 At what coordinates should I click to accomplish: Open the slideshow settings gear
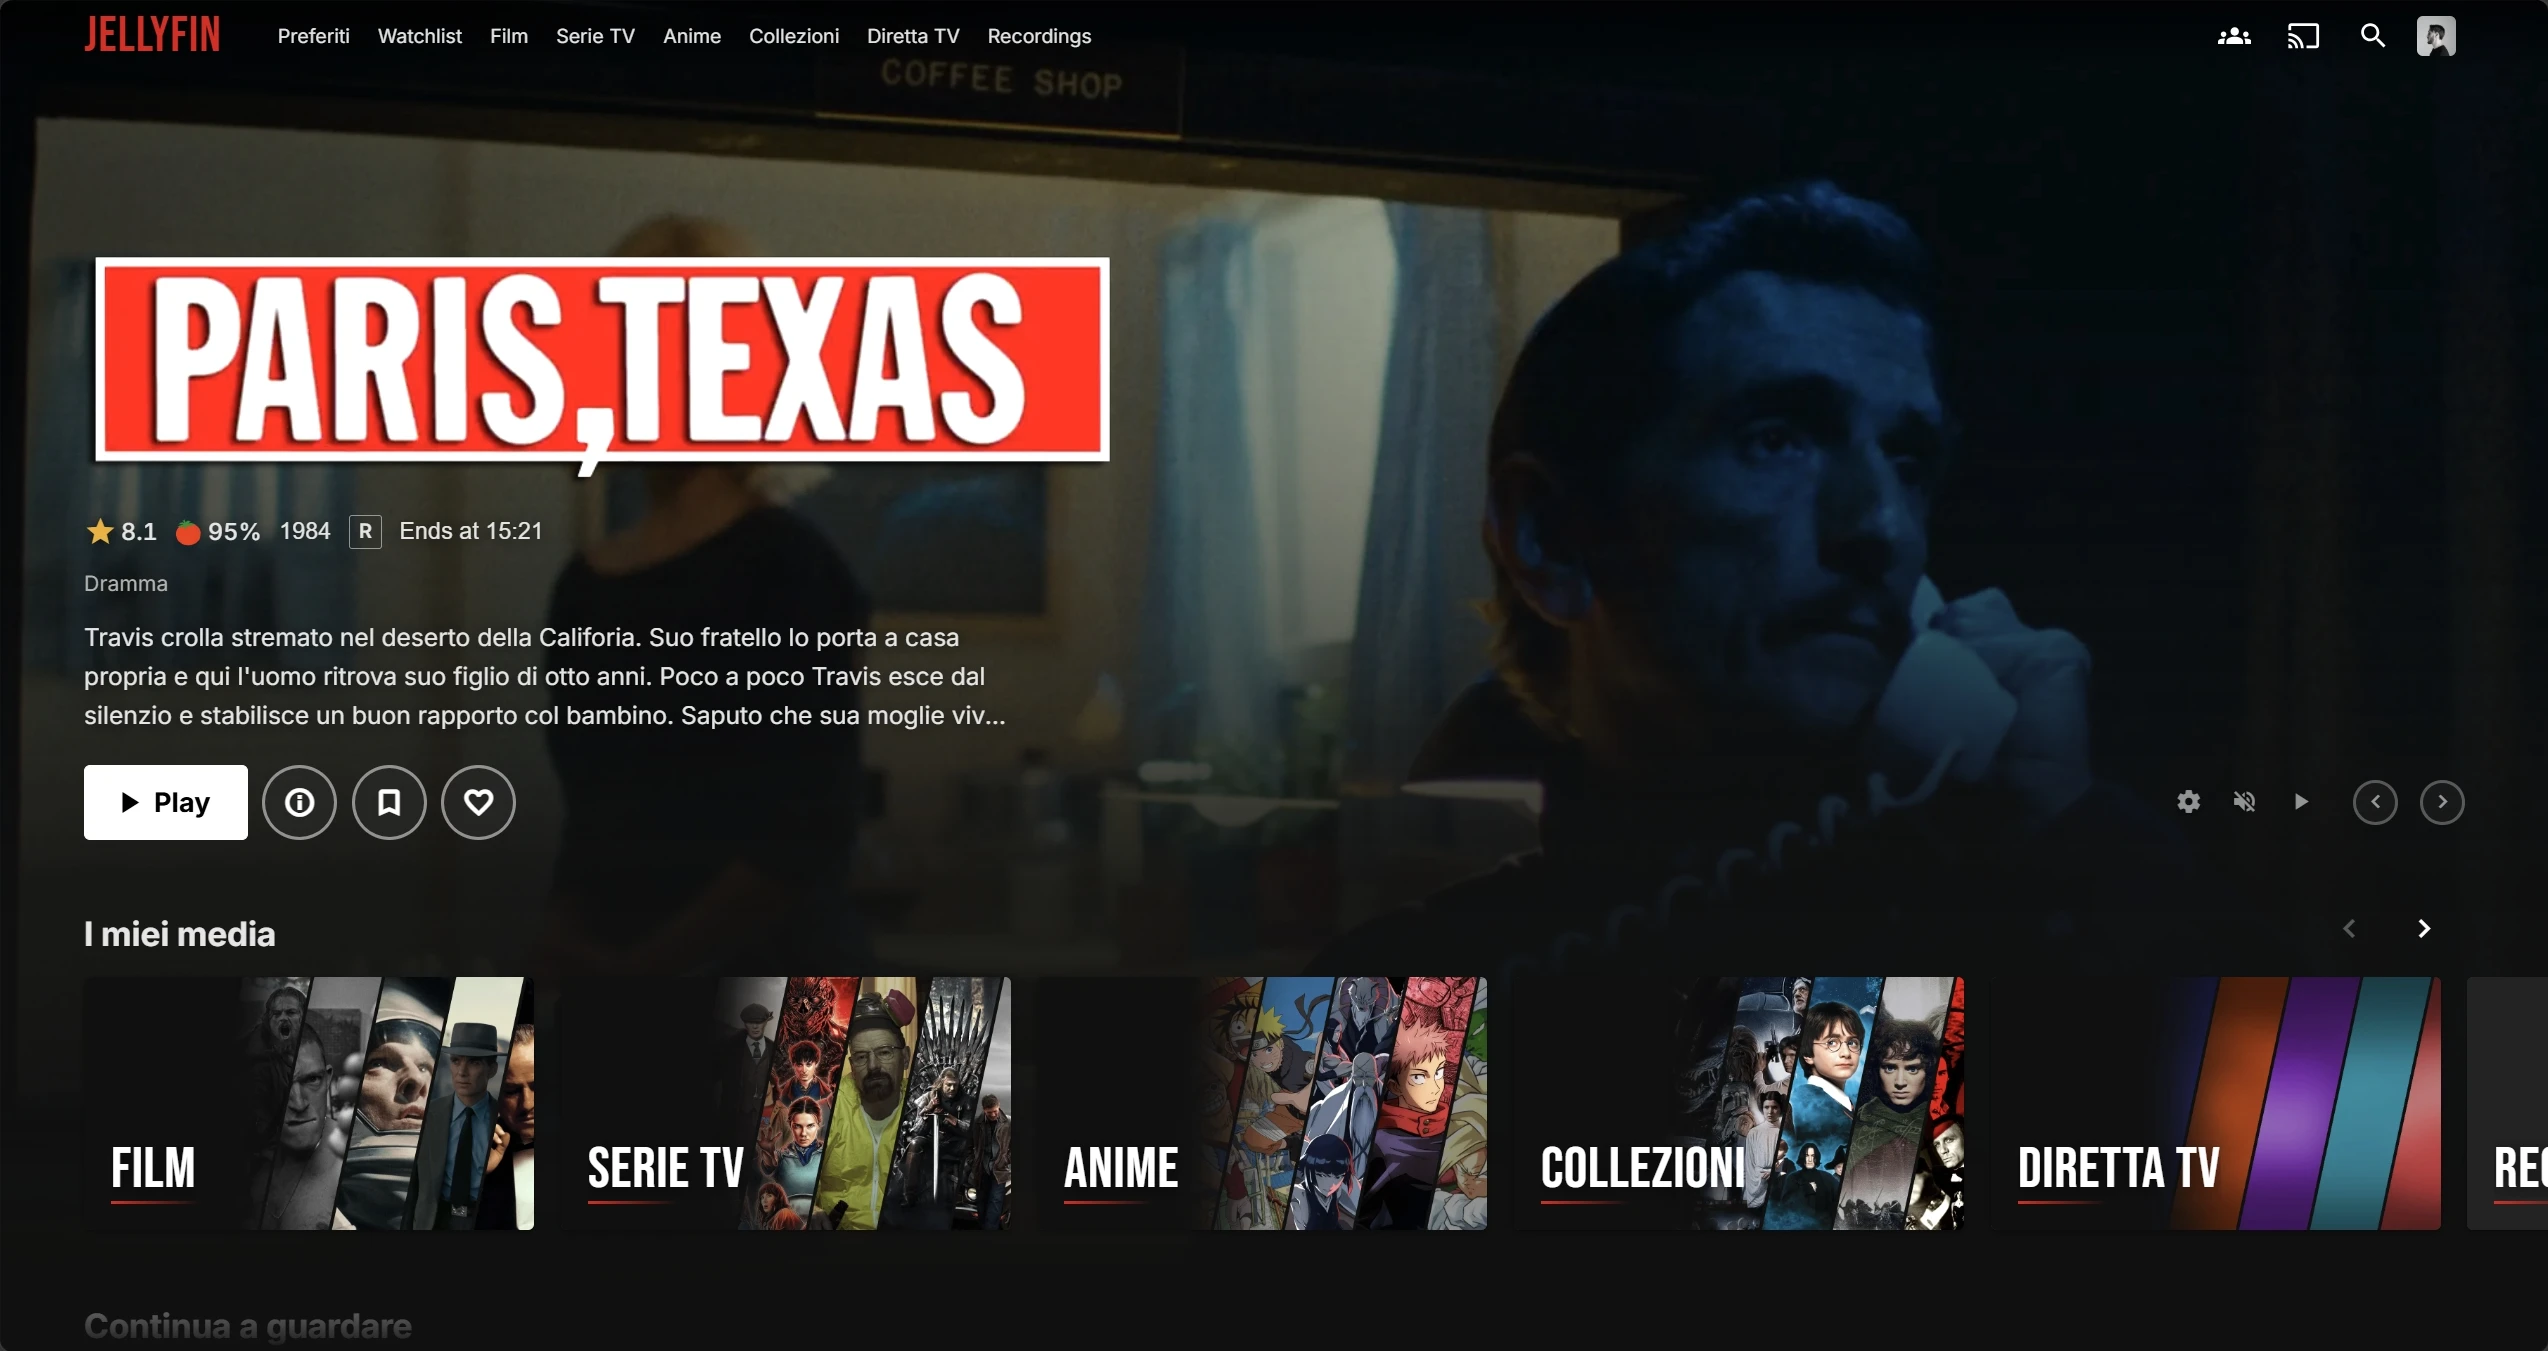tap(2188, 802)
